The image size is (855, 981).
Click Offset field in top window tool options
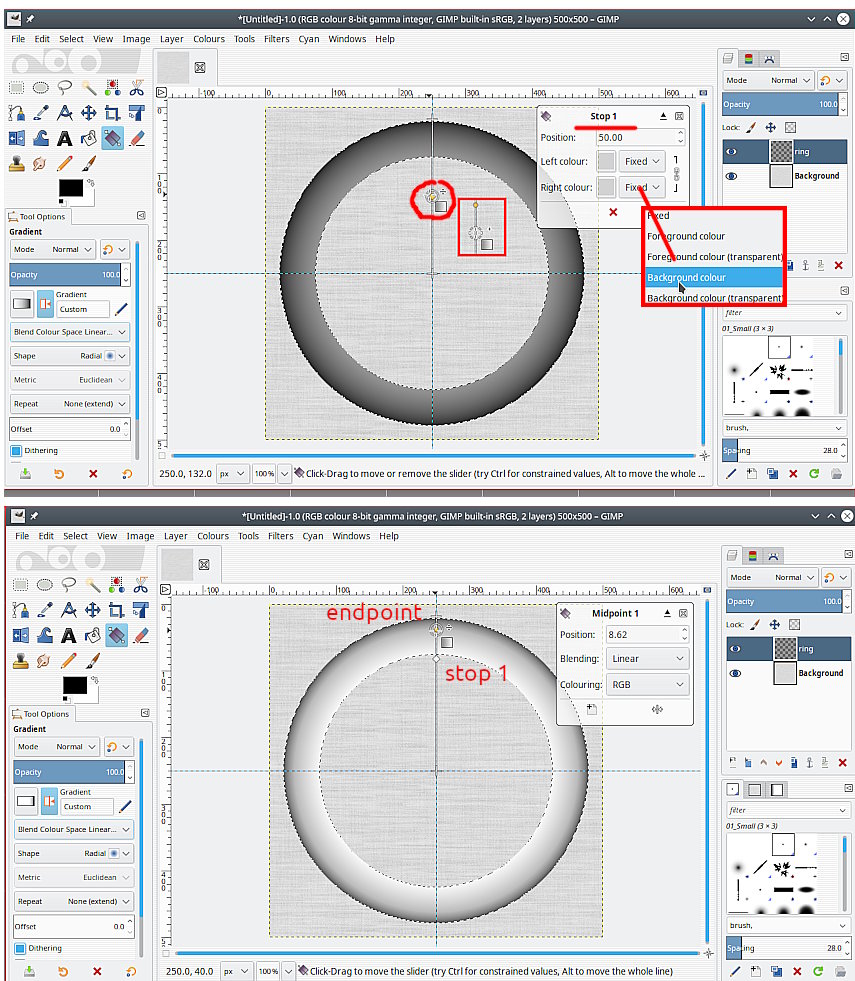point(69,429)
